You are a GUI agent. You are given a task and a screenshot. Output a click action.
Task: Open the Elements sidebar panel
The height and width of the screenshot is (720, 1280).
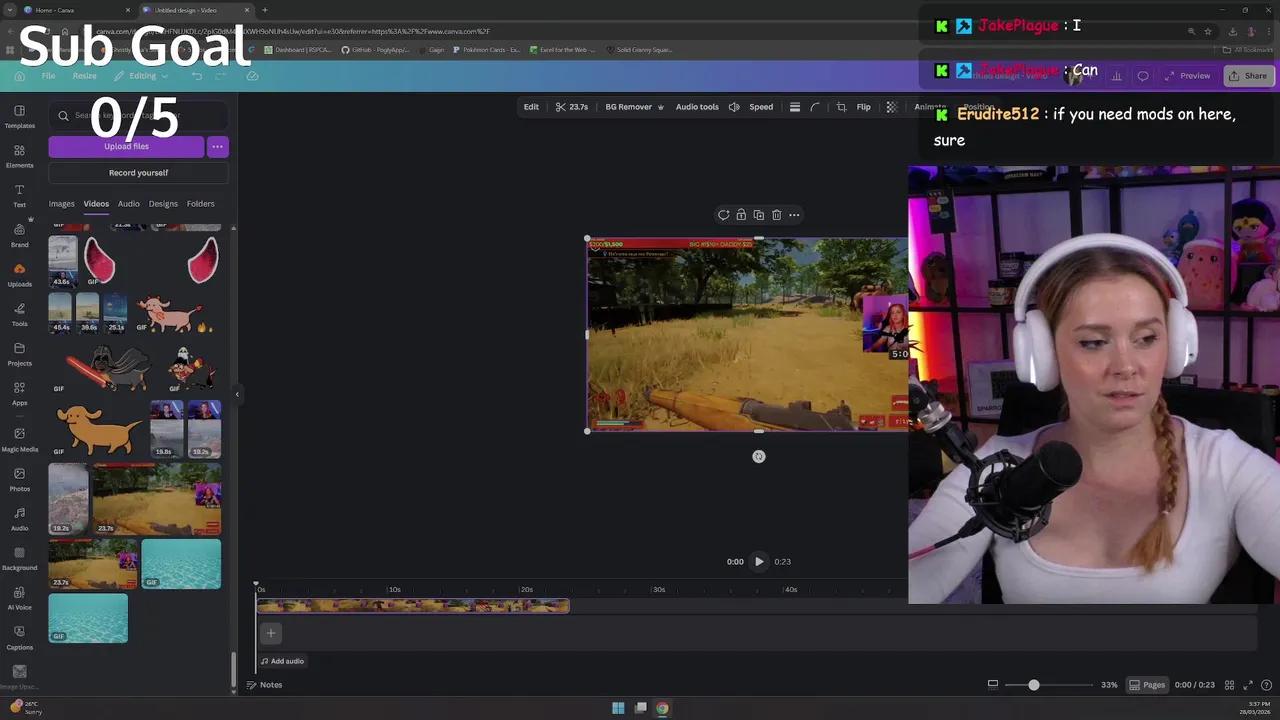click(x=19, y=156)
